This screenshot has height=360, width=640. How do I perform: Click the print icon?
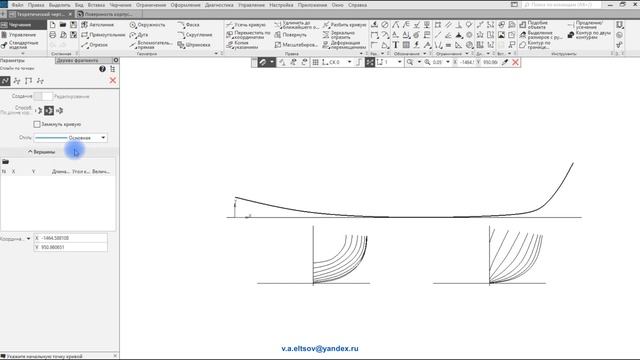tap(52, 35)
